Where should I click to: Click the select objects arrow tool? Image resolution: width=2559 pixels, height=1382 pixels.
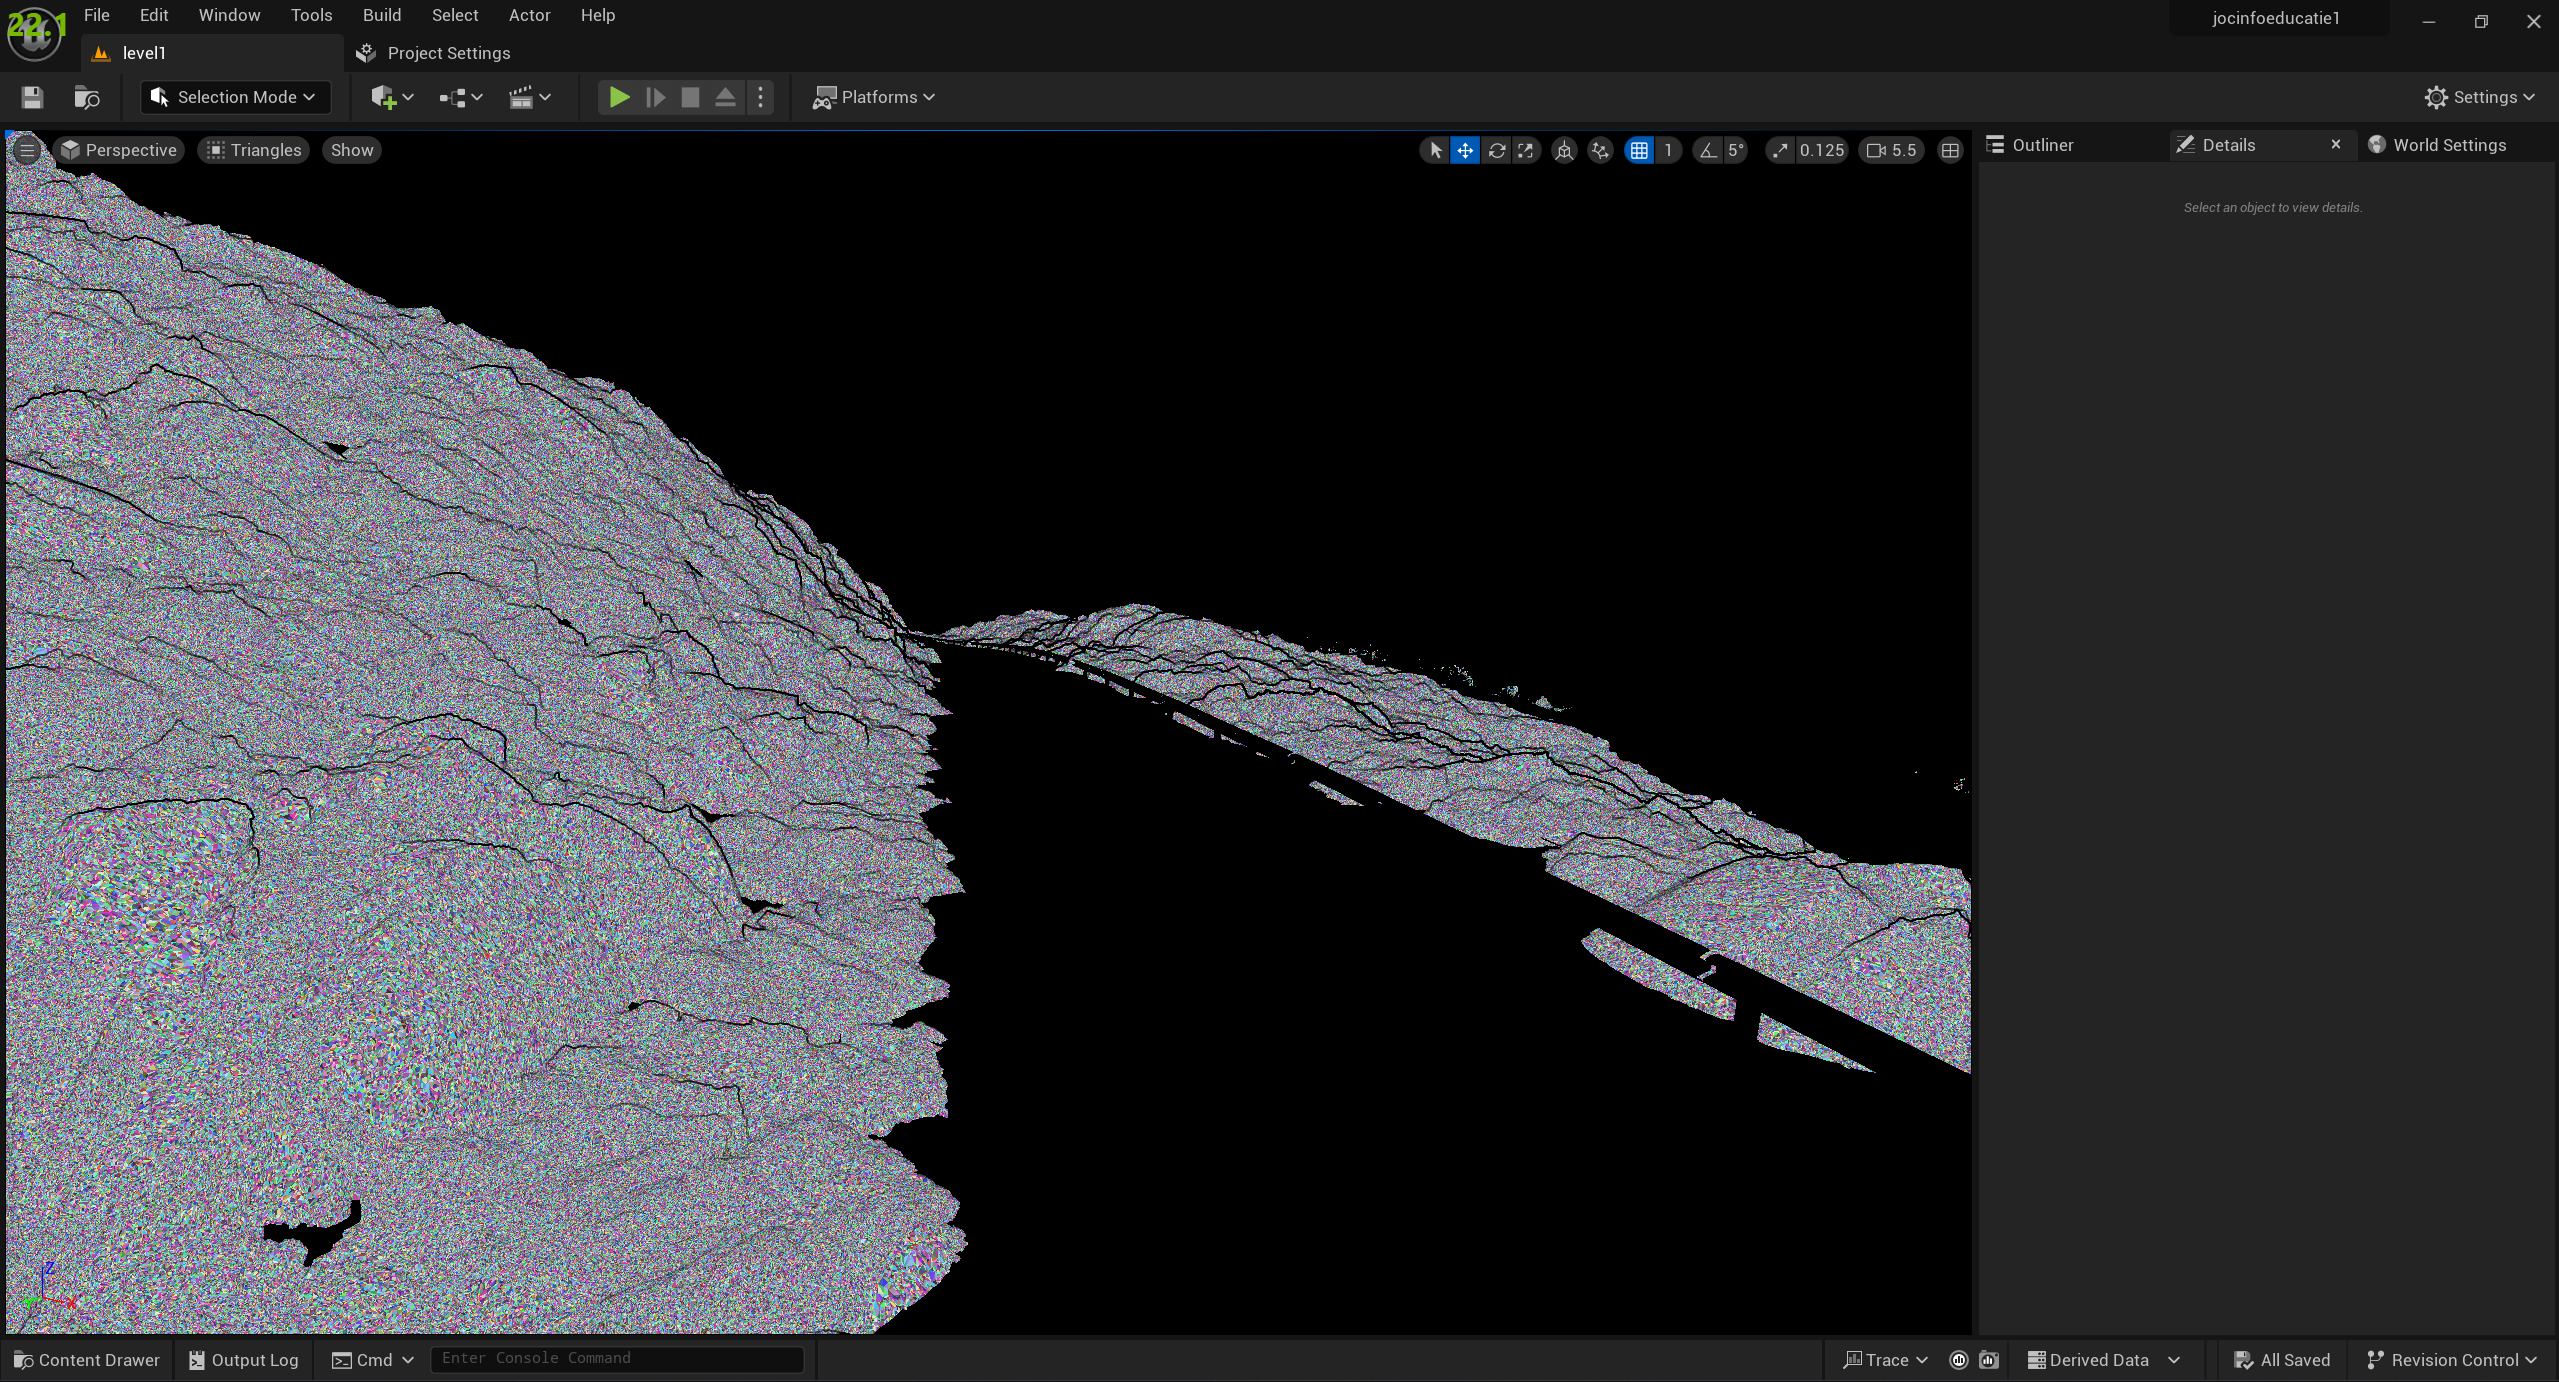(x=1435, y=150)
